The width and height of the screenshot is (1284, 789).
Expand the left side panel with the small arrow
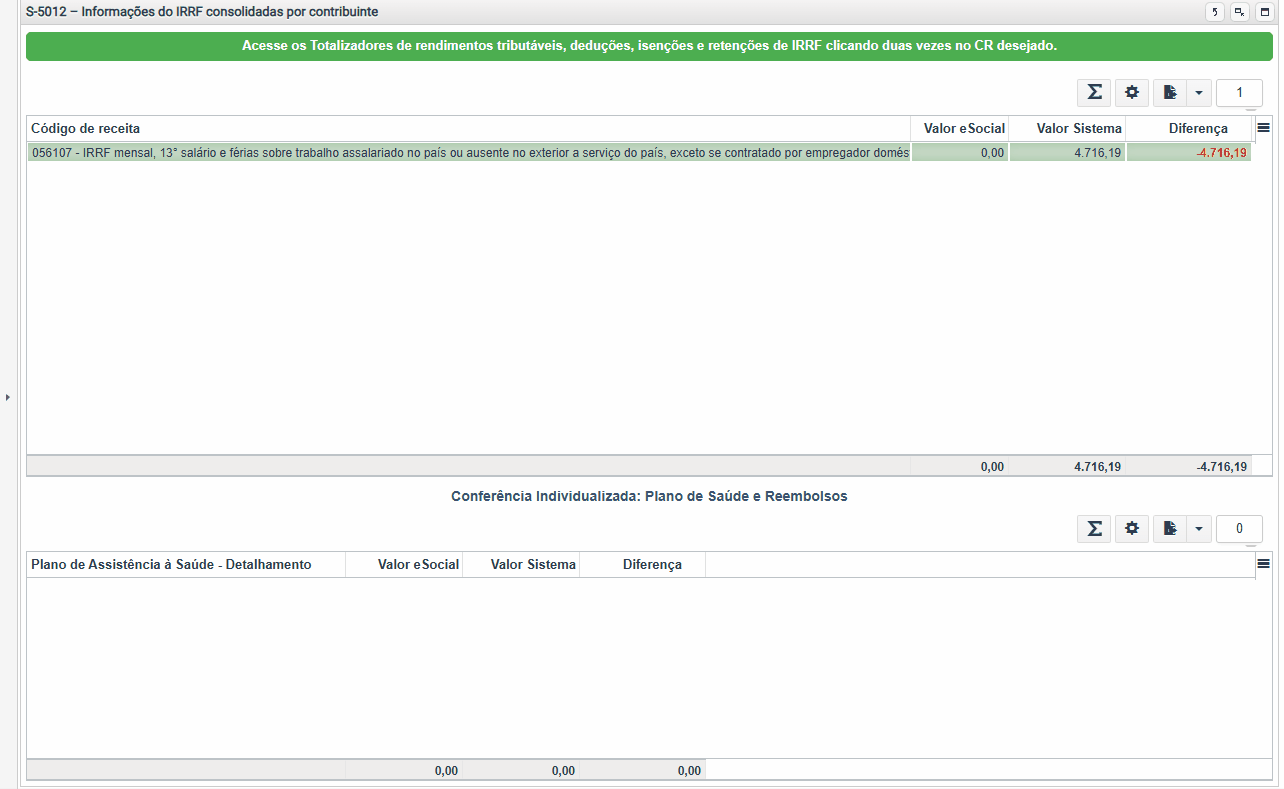pyautogui.click(x=8, y=397)
